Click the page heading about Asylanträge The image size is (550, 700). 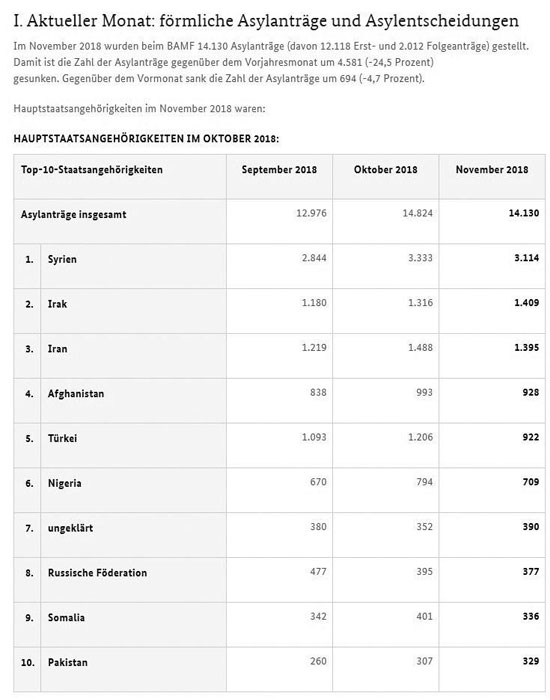coord(266,21)
